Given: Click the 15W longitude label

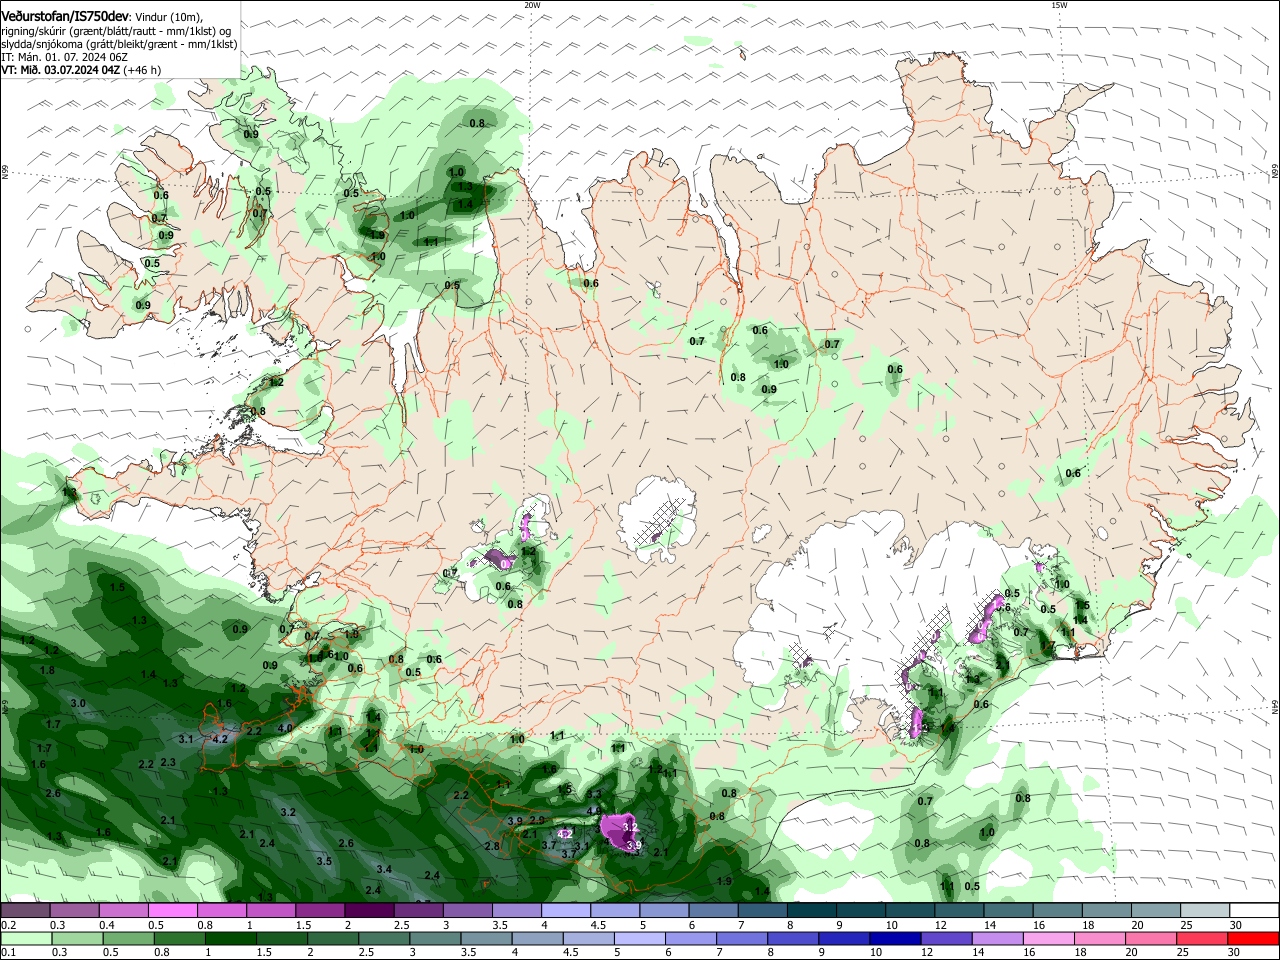Looking at the screenshot, I should 1059,4.
